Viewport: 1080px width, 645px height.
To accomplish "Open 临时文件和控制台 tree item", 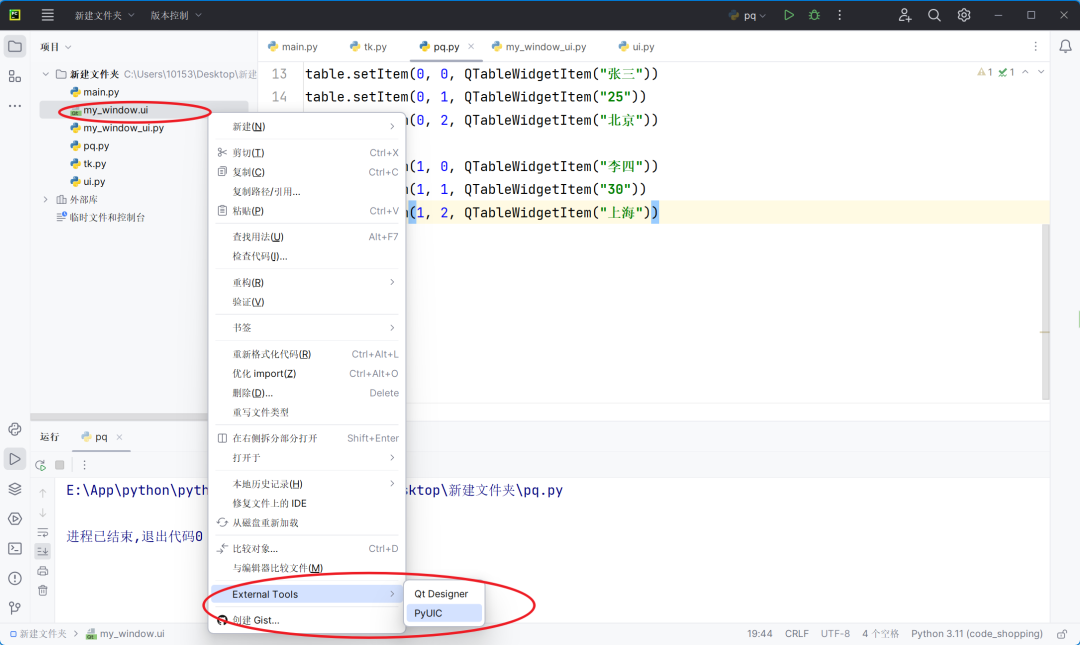I will pos(101,217).
